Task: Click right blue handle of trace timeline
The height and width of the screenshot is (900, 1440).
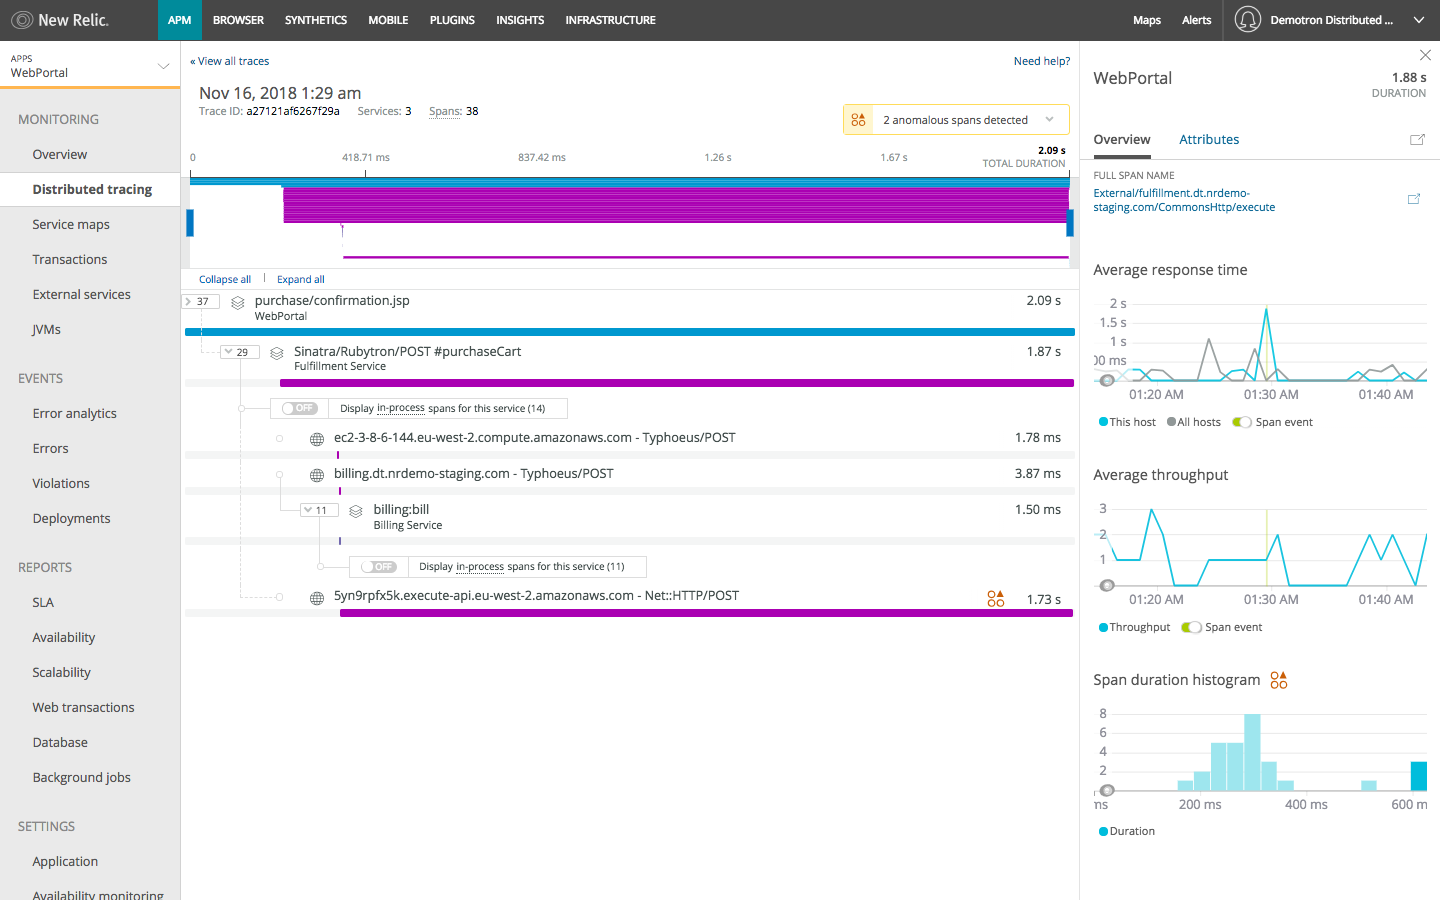Action: click(1070, 223)
